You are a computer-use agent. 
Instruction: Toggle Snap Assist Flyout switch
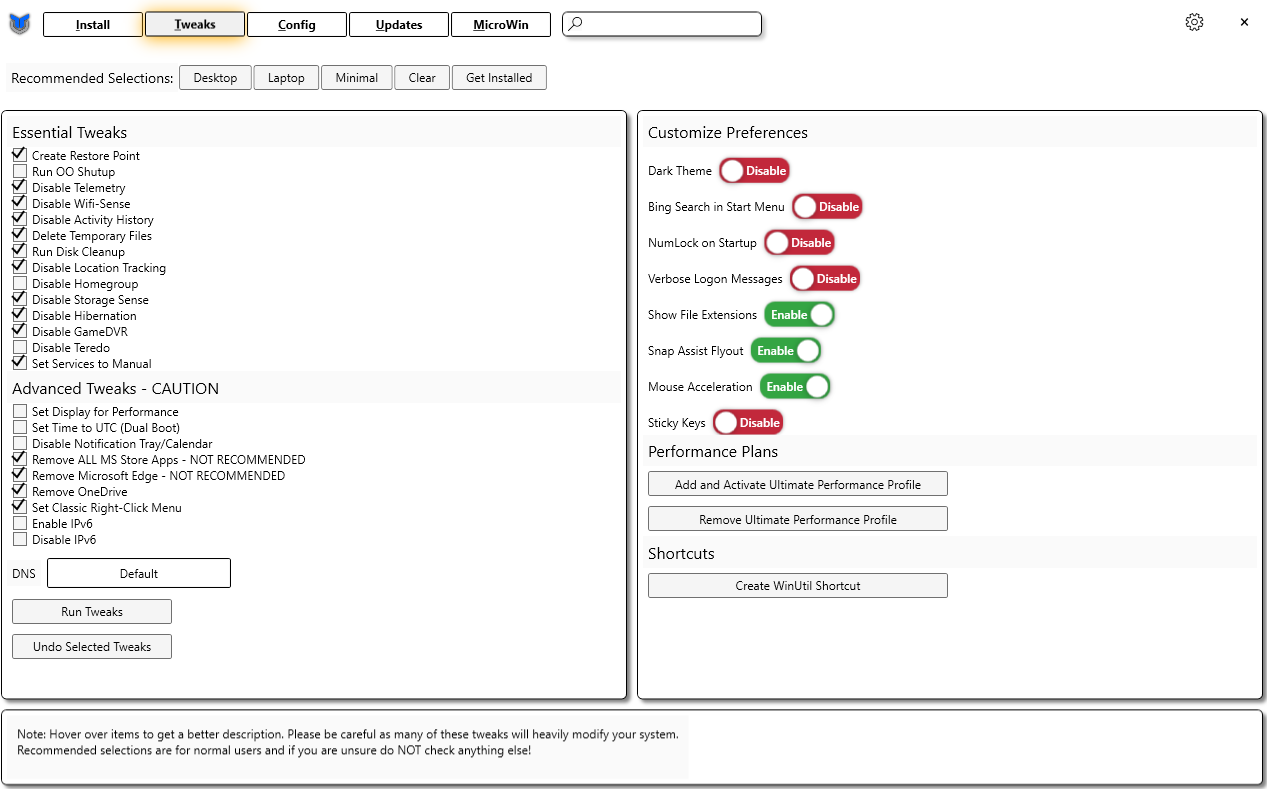[x=786, y=351]
